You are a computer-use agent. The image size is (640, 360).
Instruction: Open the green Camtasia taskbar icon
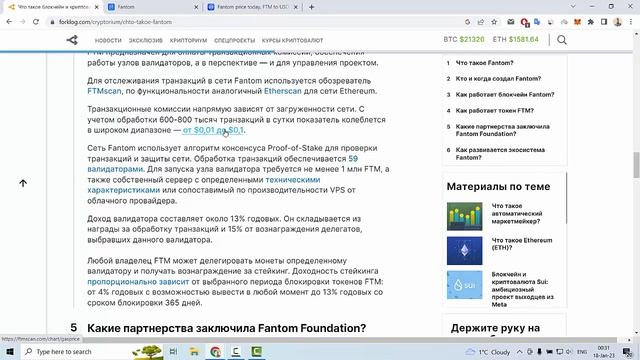257,351
